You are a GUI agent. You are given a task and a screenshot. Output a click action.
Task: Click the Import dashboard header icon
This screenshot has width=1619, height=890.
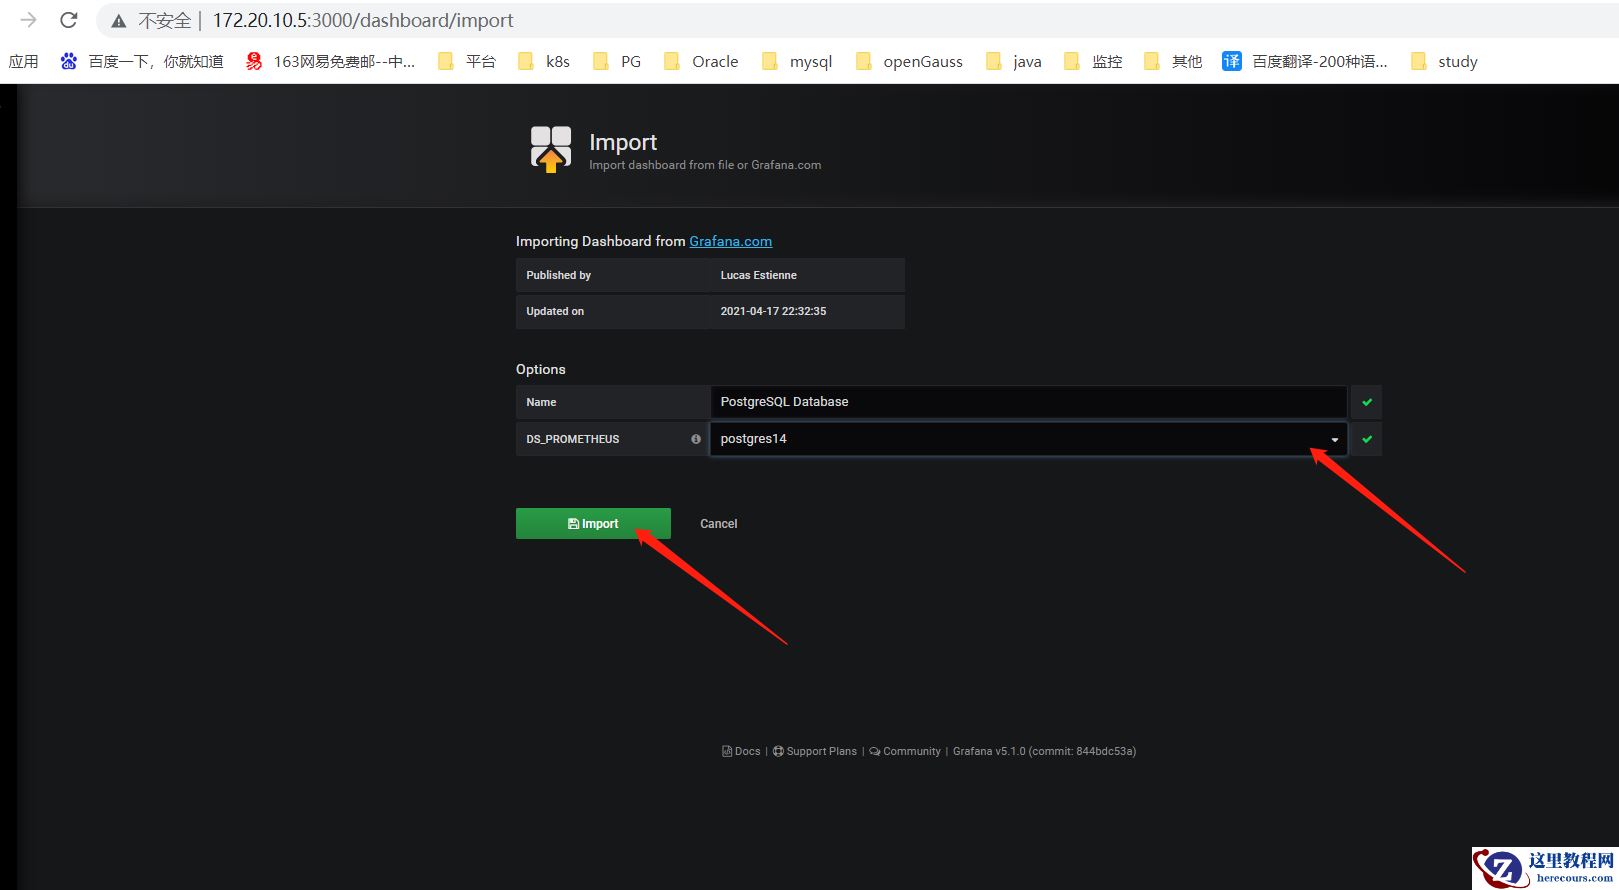(x=550, y=149)
